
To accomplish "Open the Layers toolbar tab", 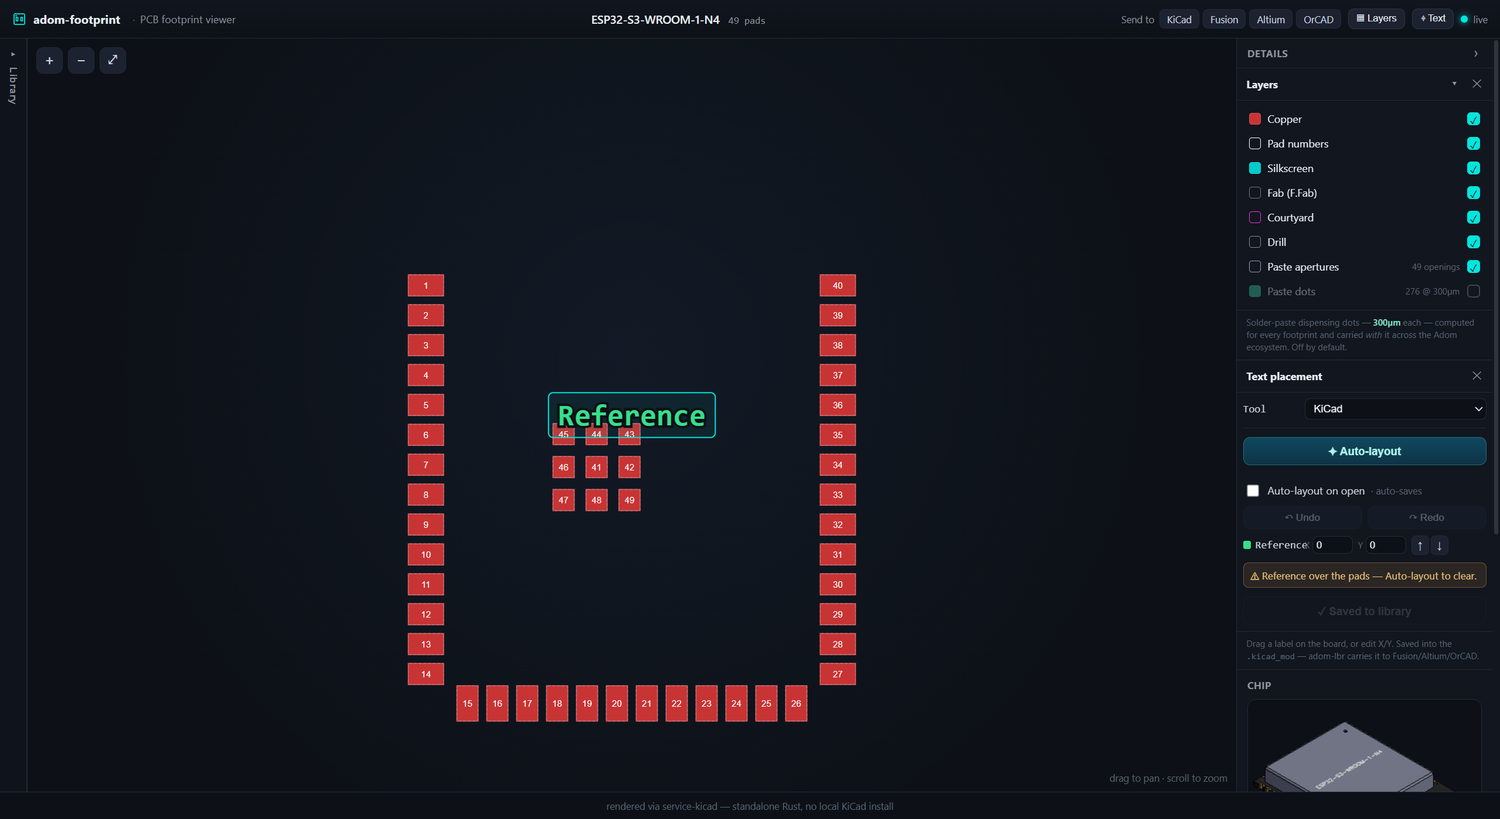I will (1376, 18).
